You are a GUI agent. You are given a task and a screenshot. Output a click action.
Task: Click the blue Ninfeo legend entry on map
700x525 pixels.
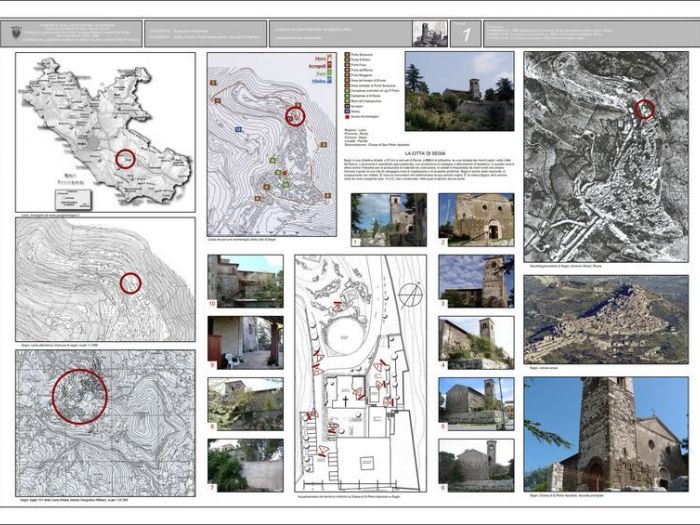(x=321, y=81)
